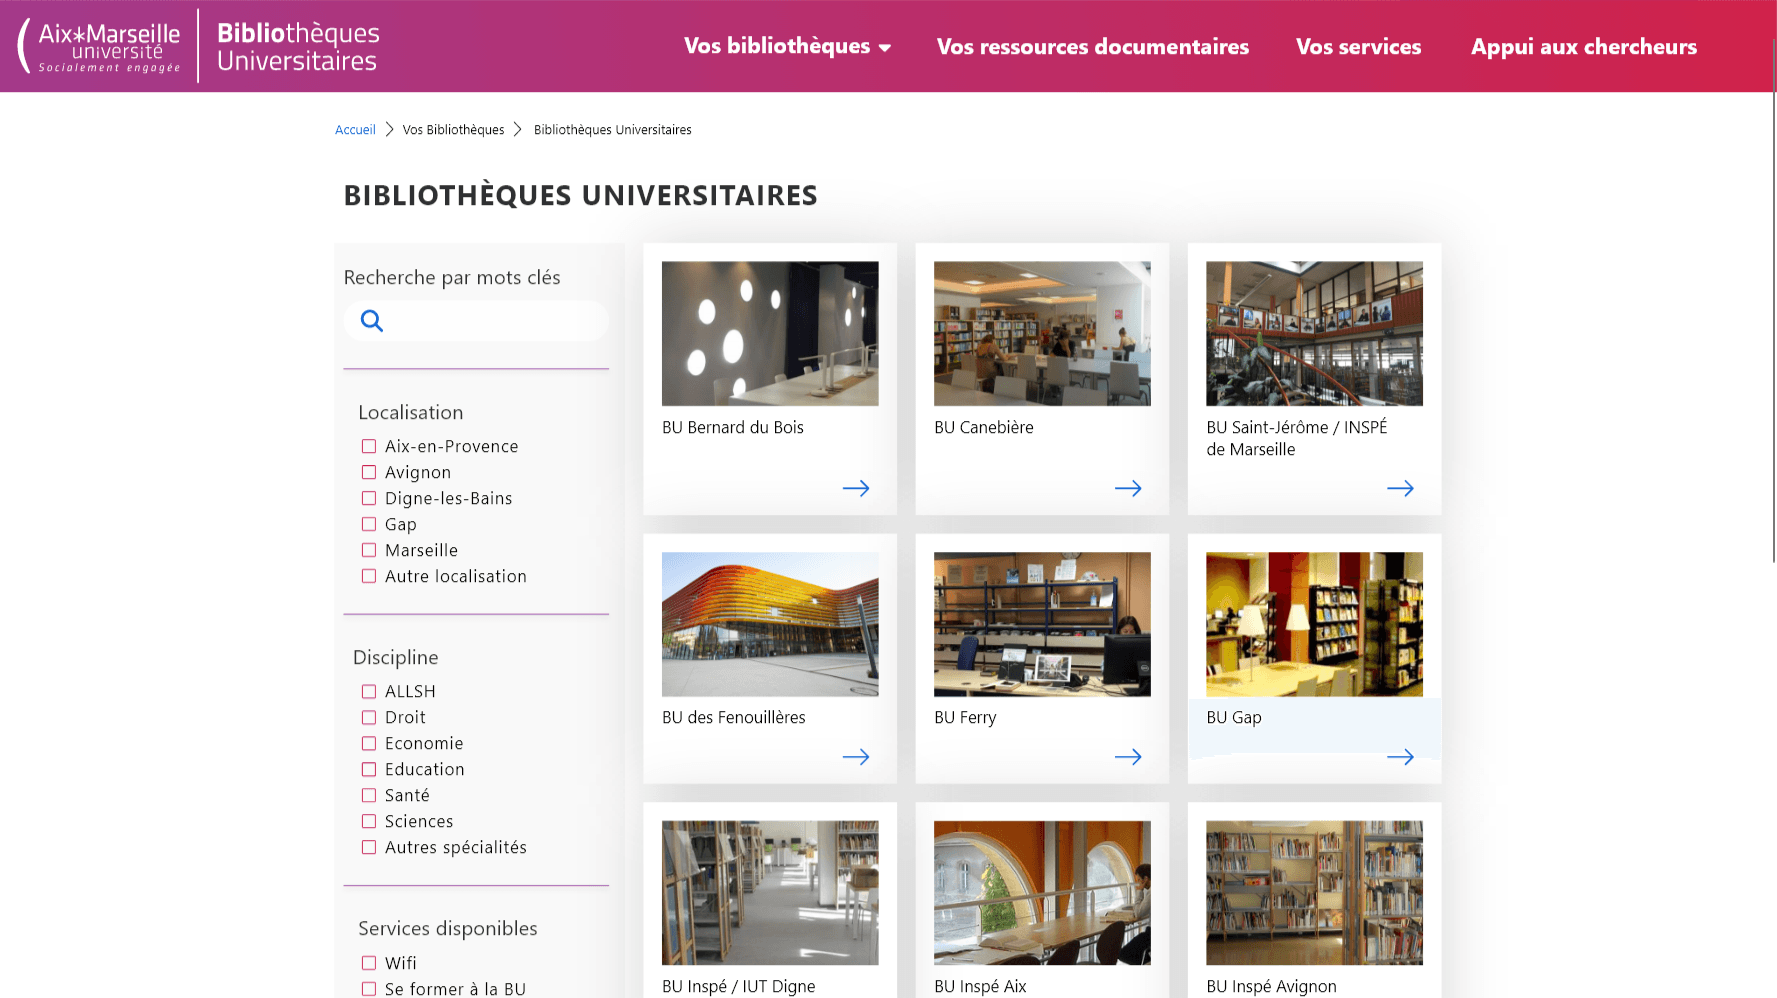Image resolution: width=1777 pixels, height=998 pixels.
Task: Click the BU Canebière reading room photo
Action: [x=1042, y=334]
